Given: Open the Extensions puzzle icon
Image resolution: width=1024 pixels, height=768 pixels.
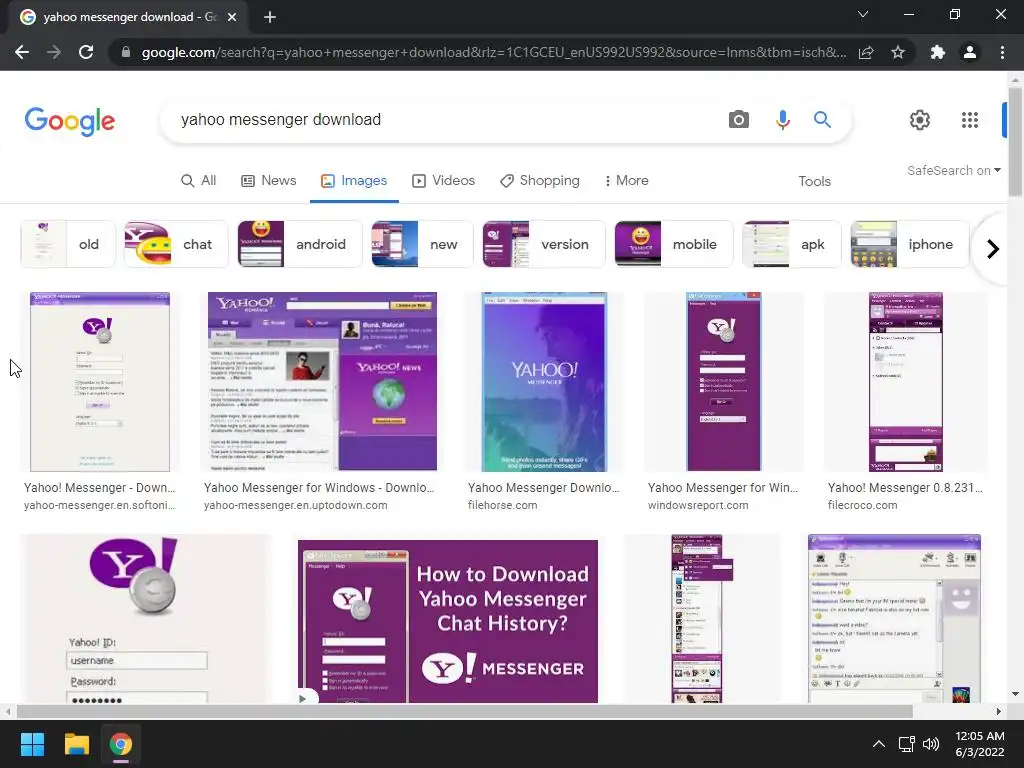Looking at the screenshot, I should pyautogui.click(x=938, y=52).
